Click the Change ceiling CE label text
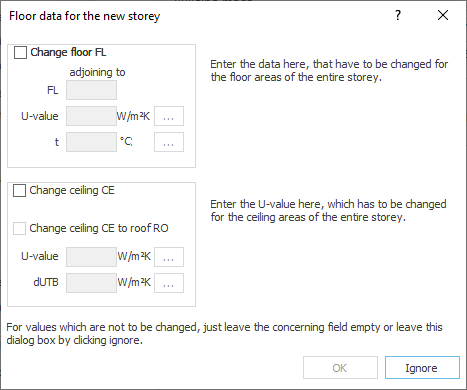The image size is (467, 390). (x=72, y=190)
